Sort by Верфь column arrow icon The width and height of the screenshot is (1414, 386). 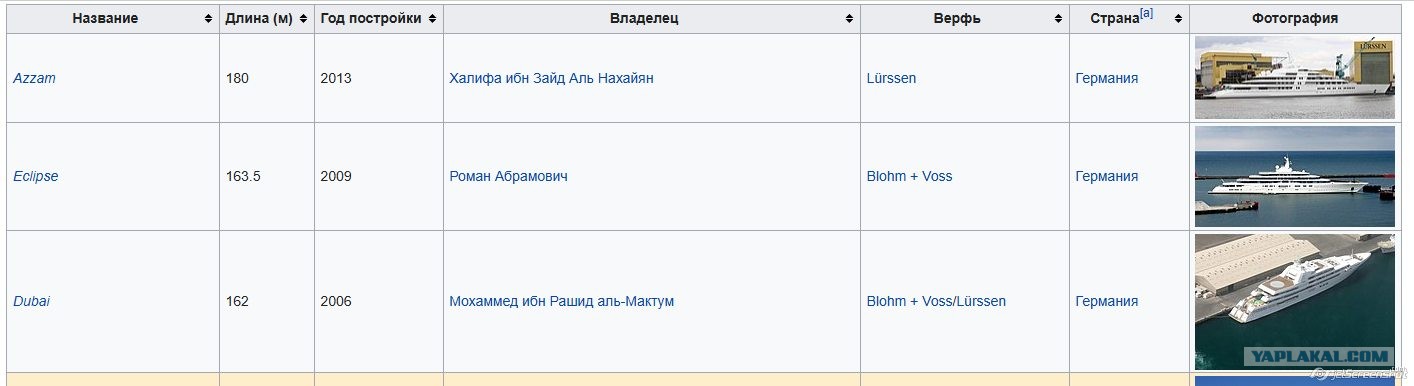pyautogui.click(x=1058, y=19)
